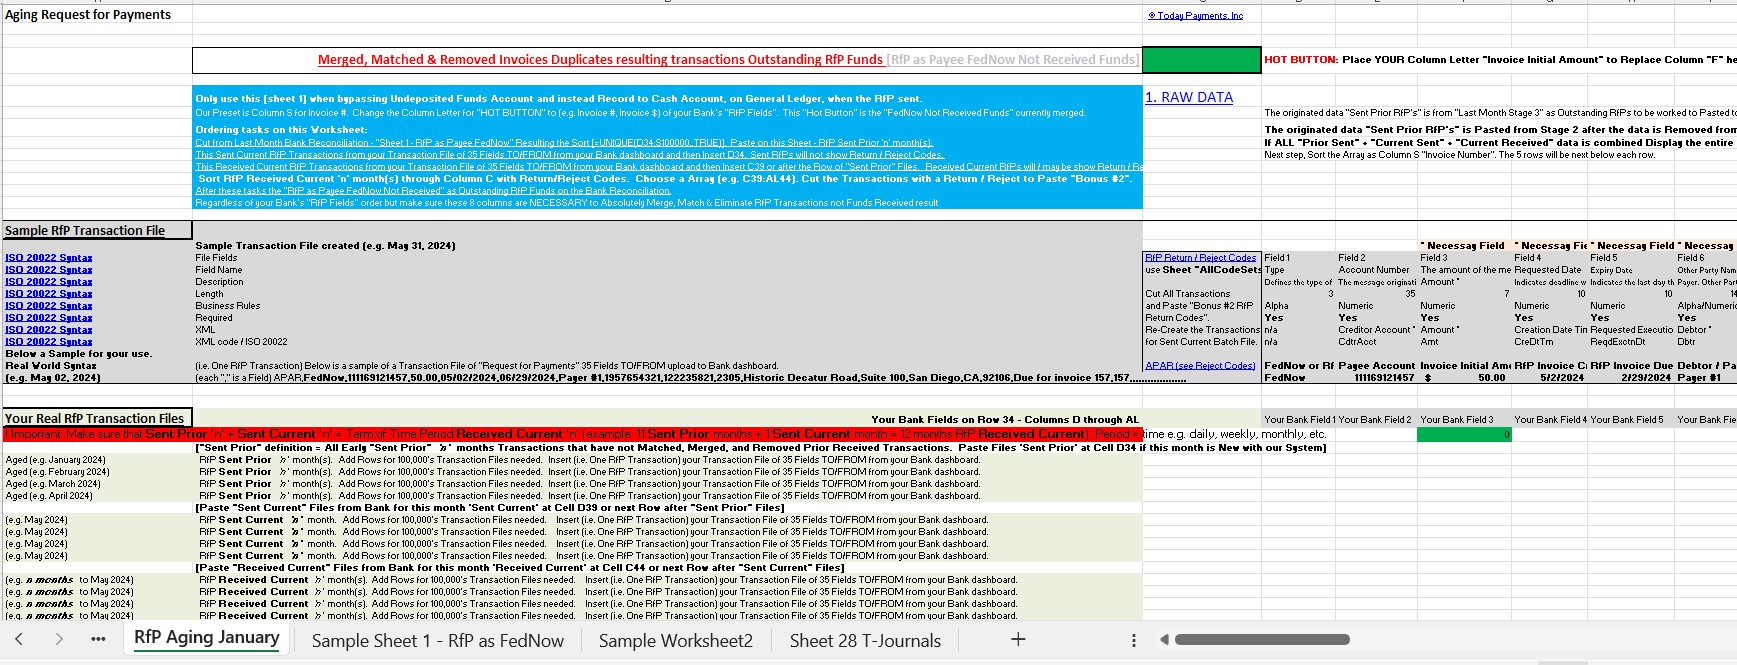1737x665 pixels.
Task: Select the 'Your Bank Field 1' cell
Action: pyautogui.click(x=1299, y=420)
